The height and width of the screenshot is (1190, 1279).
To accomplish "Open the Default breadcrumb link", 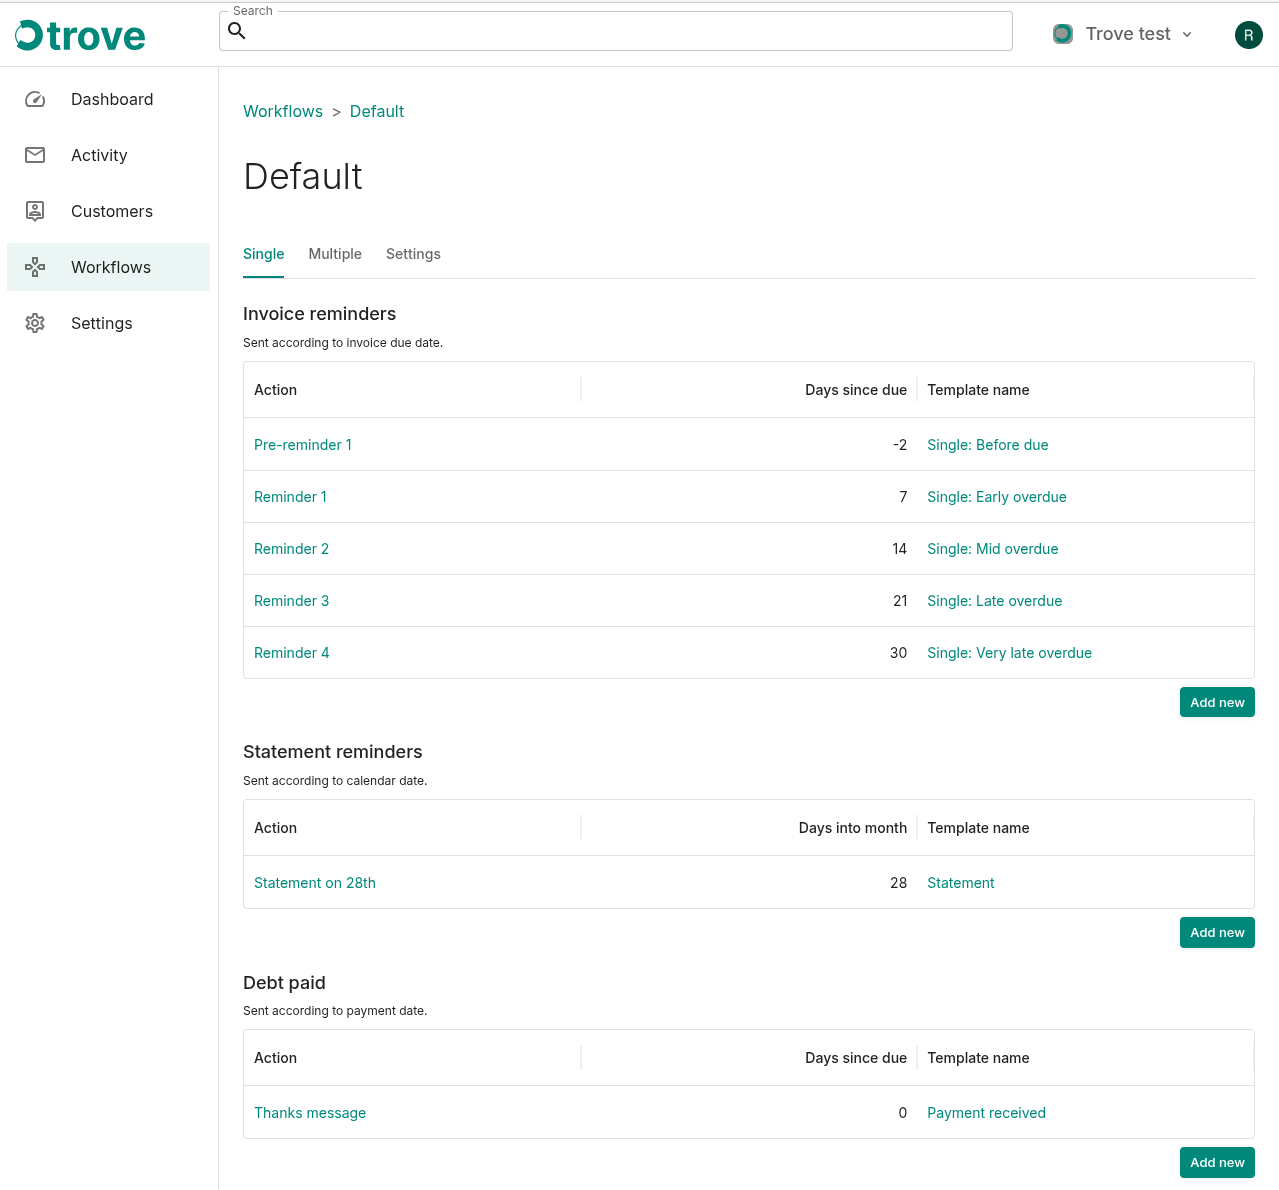I will [x=377, y=111].
